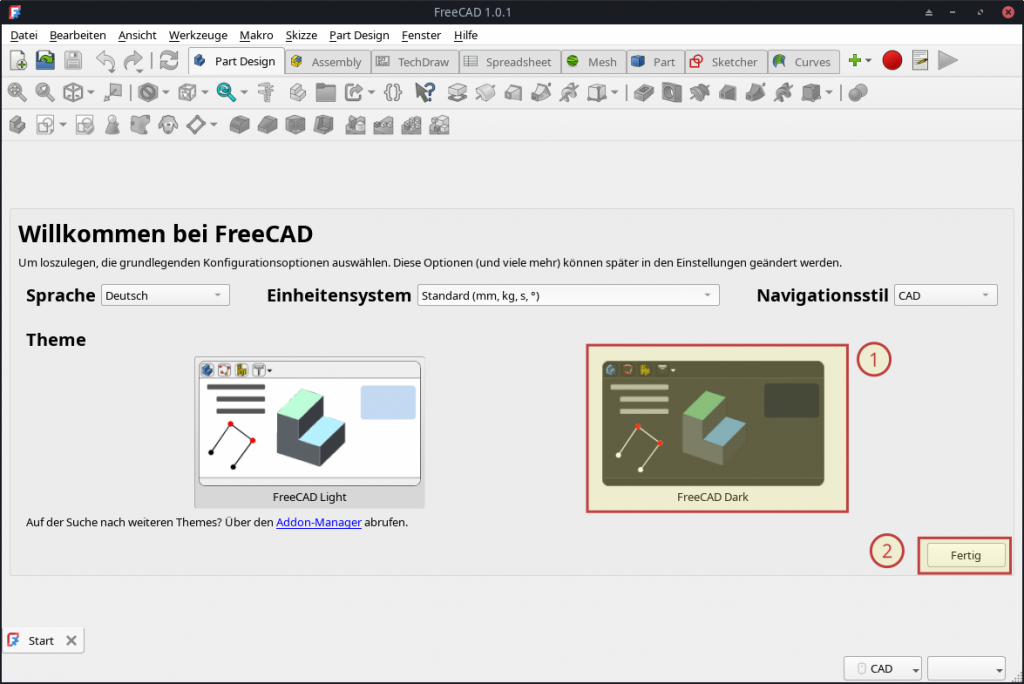Follow the Addon-Manager link
Image resolution: width=1024 pixels, height=684 pixels.
319,522
